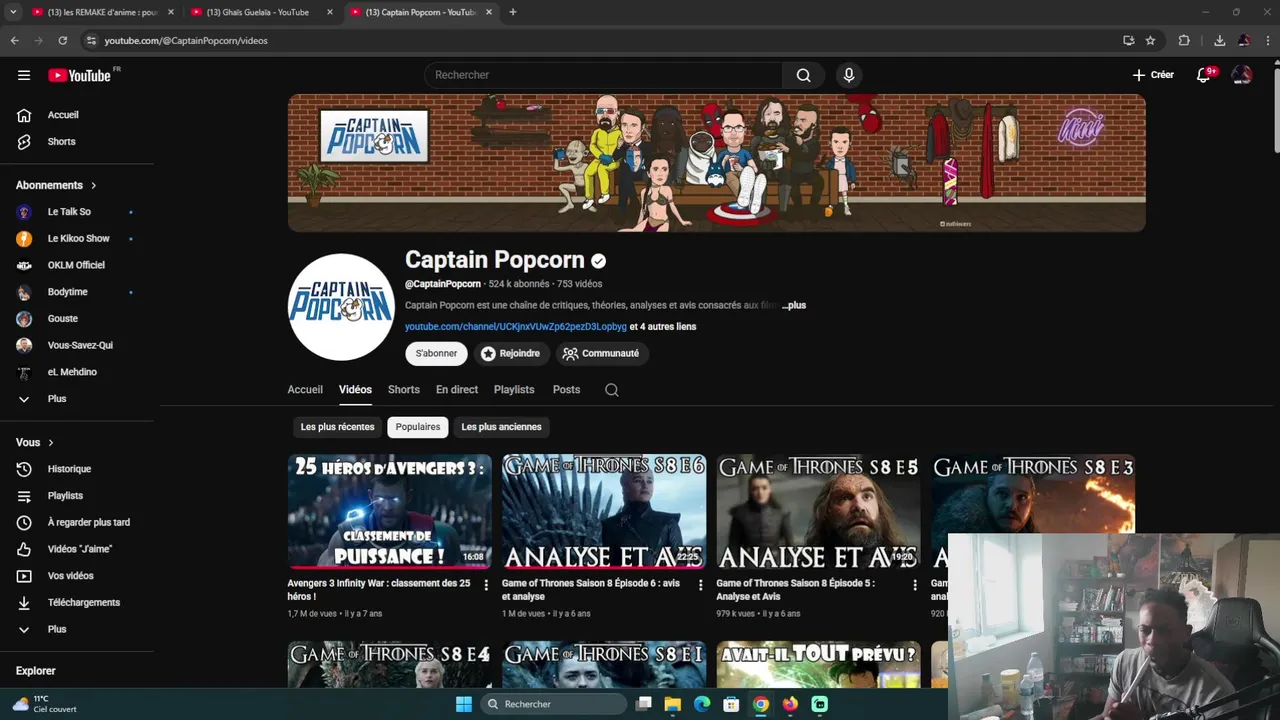Open the Windows Start menu
Screen dimensions: 1280x720
[x=464, y=704]
